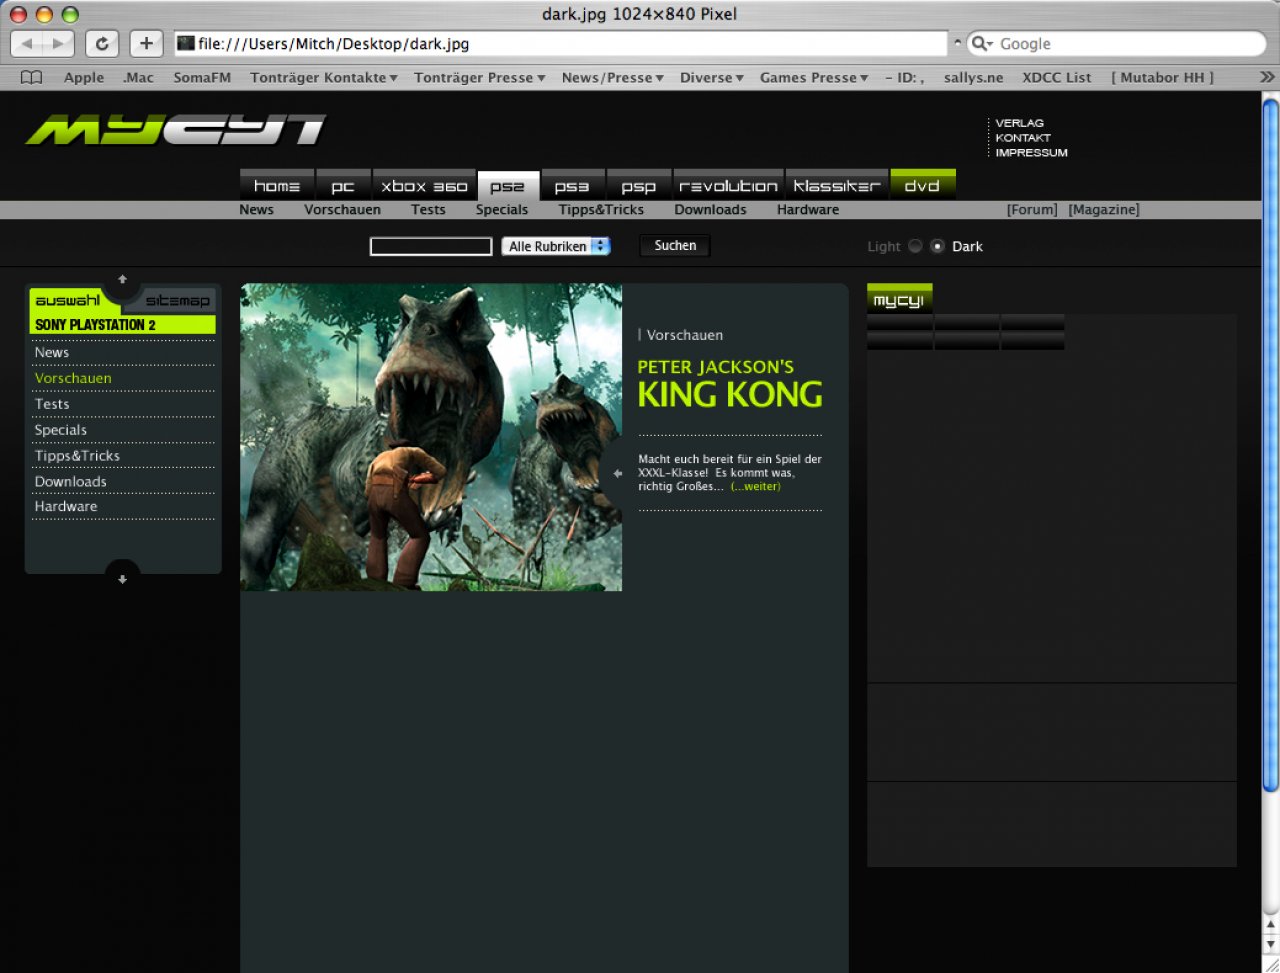Switch to the revolution tab
This screenshot has width=1280, height=973.
pyautogui.click(x=728, y=185)
